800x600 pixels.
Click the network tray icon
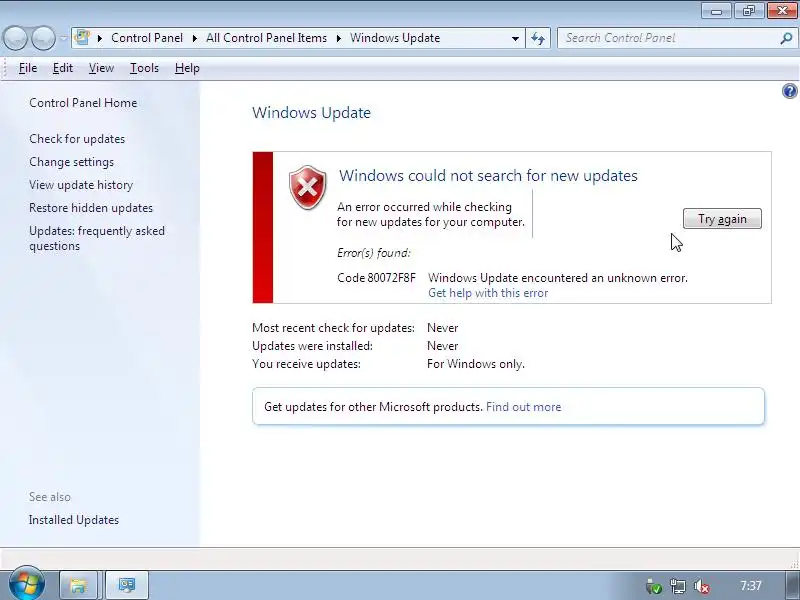tap(678, 586)
